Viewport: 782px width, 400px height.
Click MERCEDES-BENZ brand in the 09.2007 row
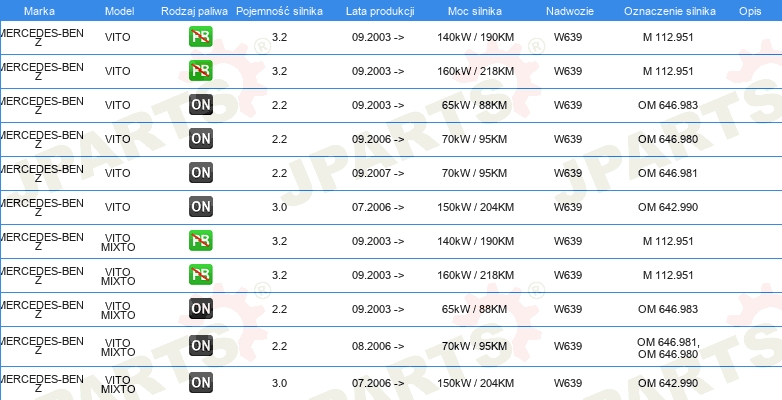pyautogui.click(x=42, y=174)
